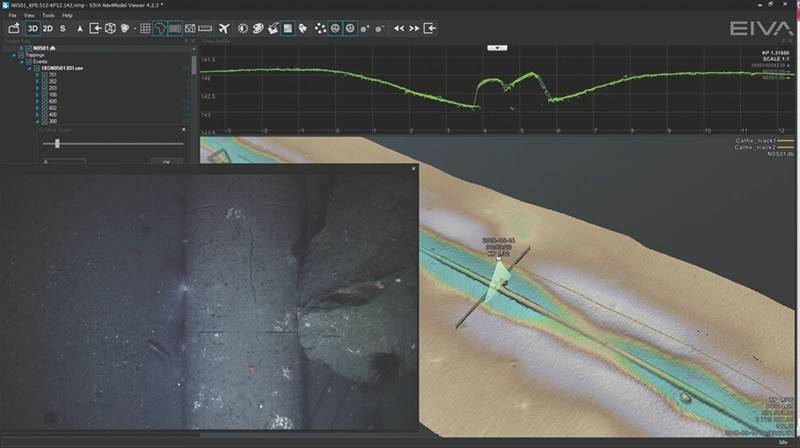Open the color palette tool
The image size is (800, 448).
[258, 29]
